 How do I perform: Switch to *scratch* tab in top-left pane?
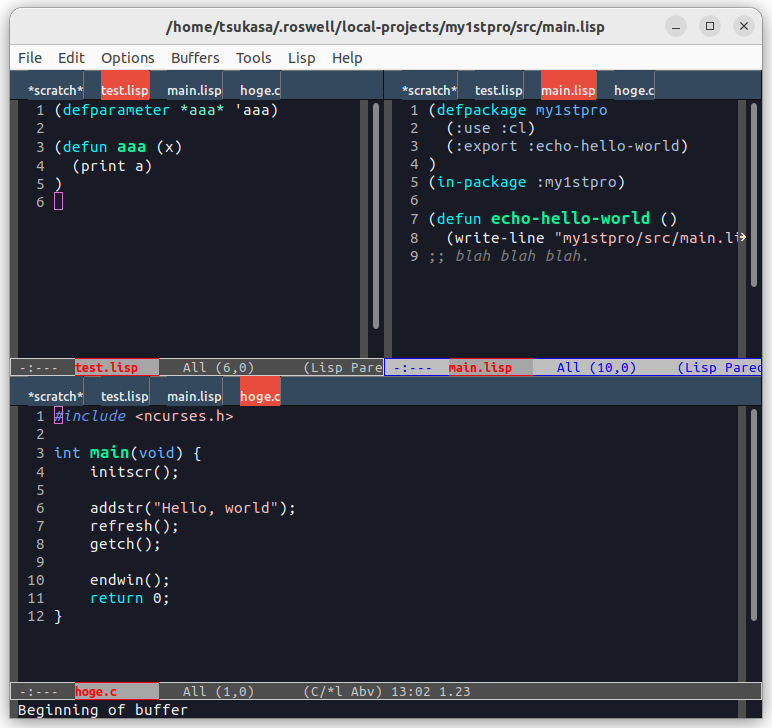point(55,90)
